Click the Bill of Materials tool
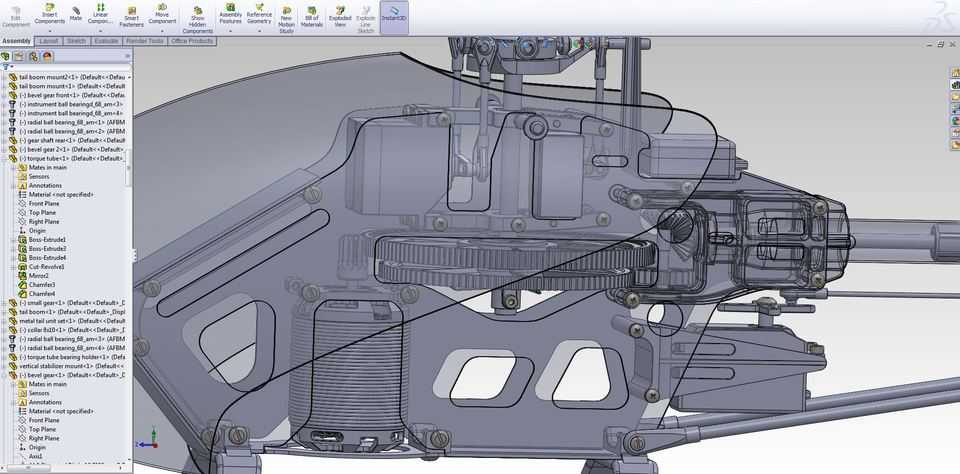The width and height of the screenshot is (960, 474). 312,18
